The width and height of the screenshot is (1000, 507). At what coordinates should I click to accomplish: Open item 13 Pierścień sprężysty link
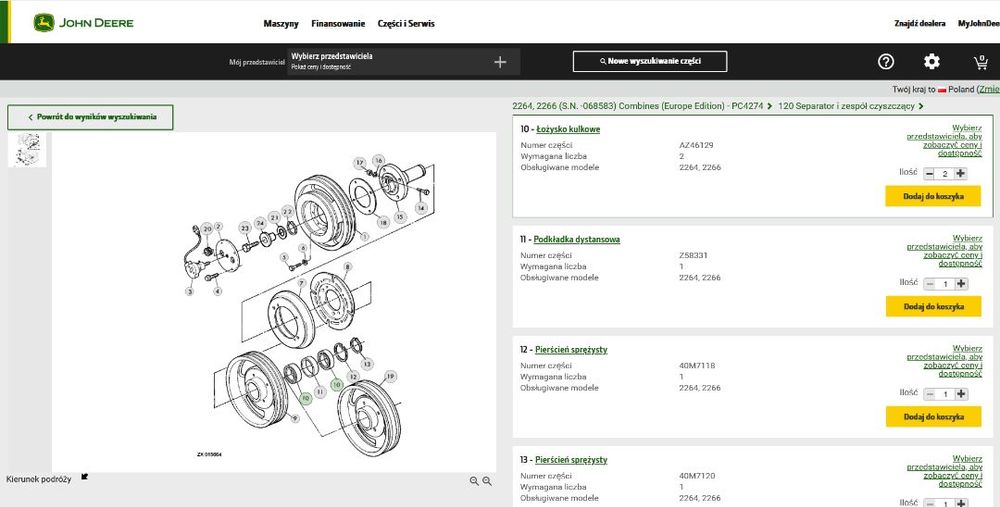pos(571,460)
